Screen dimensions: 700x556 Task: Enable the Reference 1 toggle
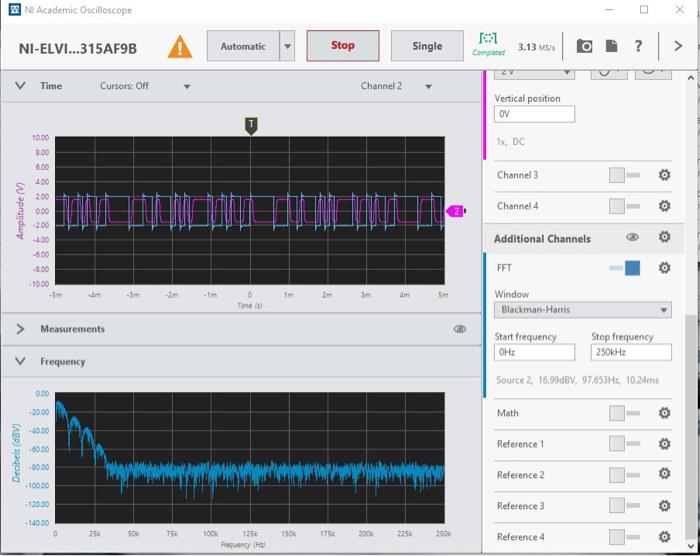tap(625, 444)
